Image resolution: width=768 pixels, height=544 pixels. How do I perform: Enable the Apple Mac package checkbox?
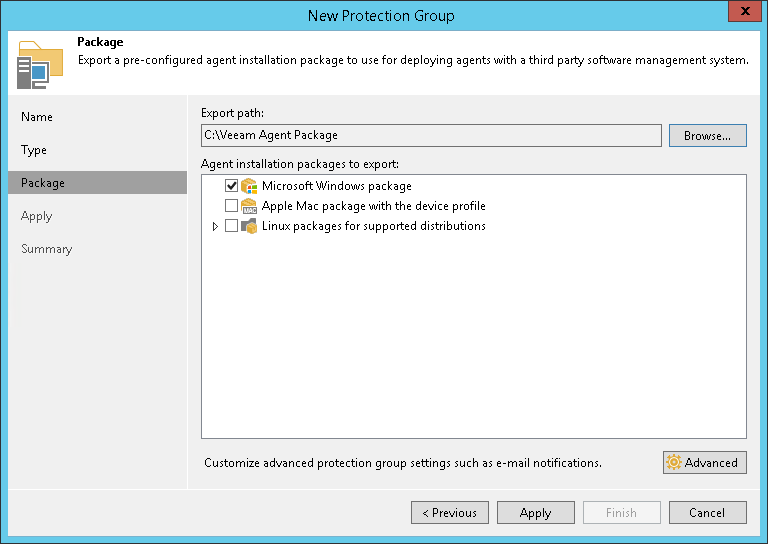[232, 206]
